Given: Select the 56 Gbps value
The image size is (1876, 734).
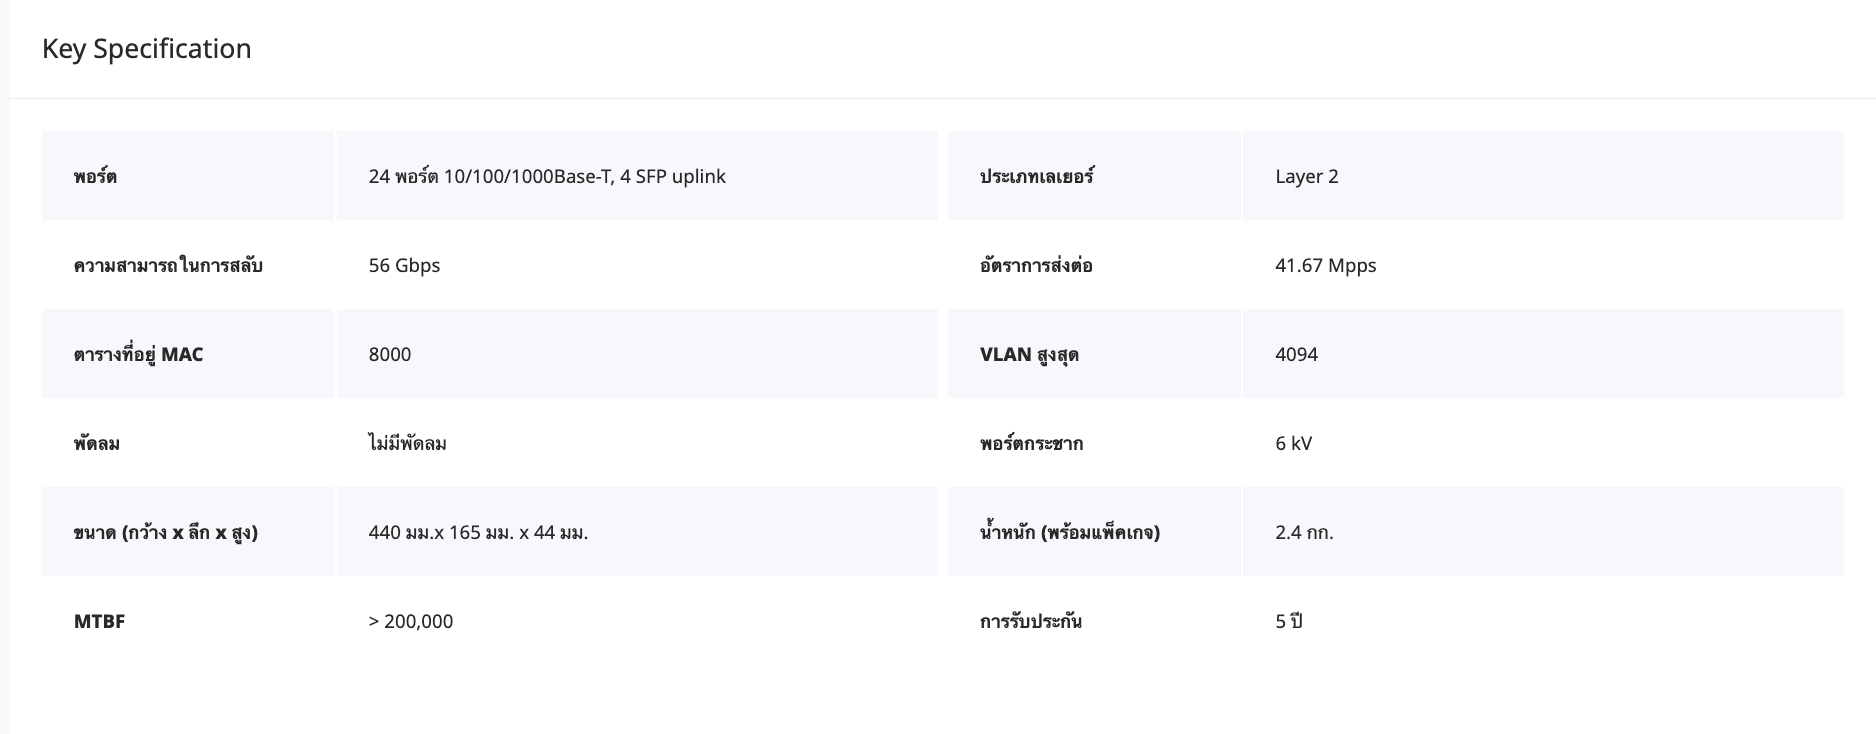Looking at the screenshot, I should [x=404, y=265].
